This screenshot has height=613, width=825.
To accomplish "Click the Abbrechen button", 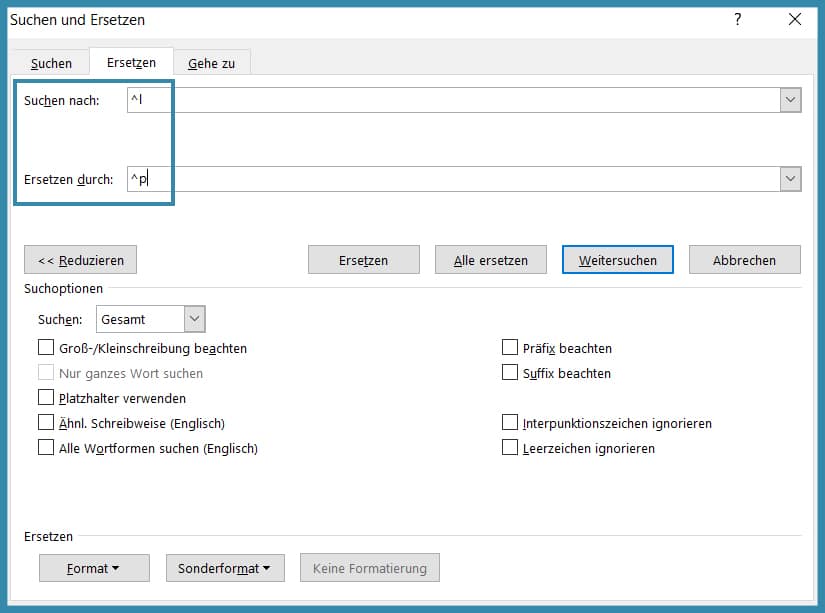I will (x=744, y=260).
